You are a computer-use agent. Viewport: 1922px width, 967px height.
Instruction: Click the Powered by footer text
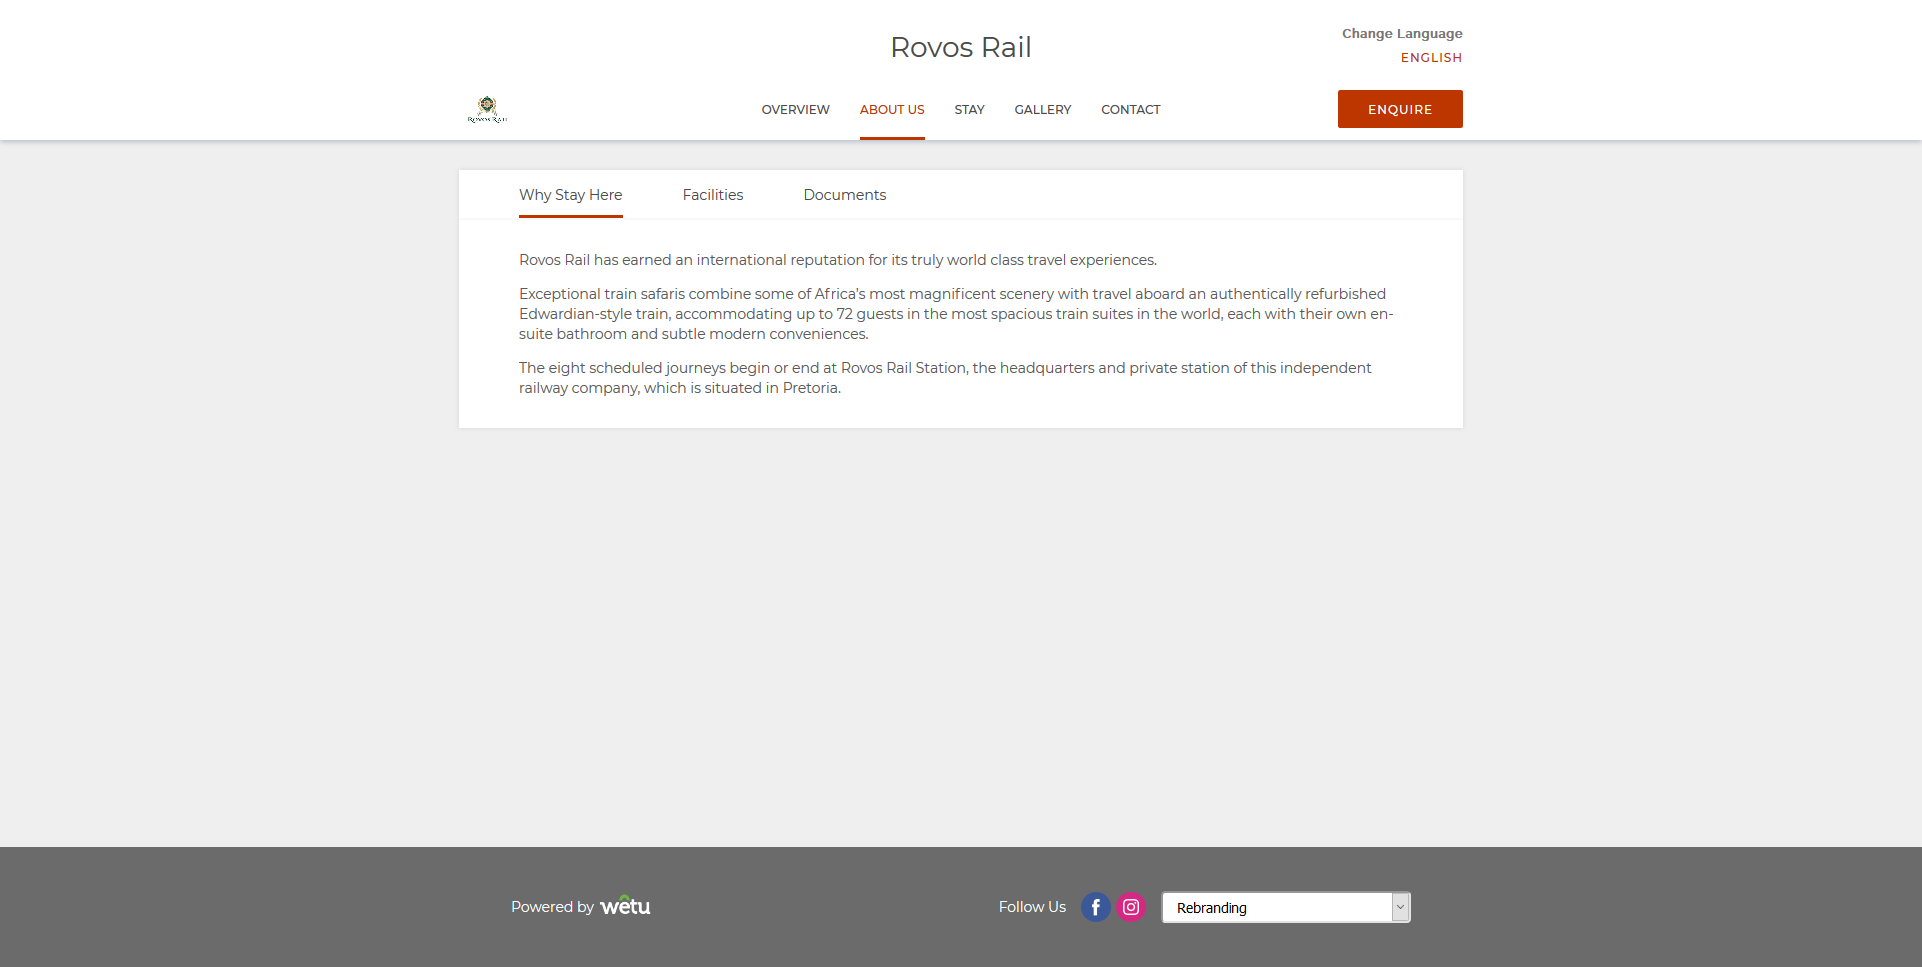click(x=552, y=907)
